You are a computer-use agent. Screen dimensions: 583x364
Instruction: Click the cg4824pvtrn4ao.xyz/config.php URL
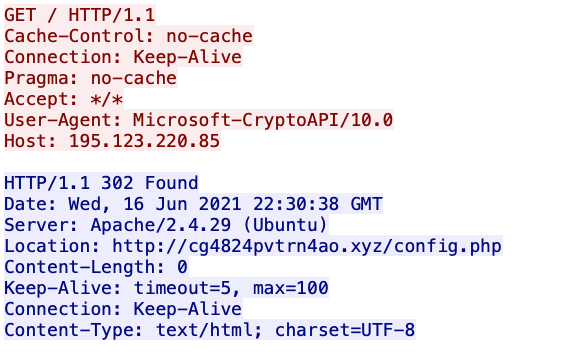coord(307,246)
